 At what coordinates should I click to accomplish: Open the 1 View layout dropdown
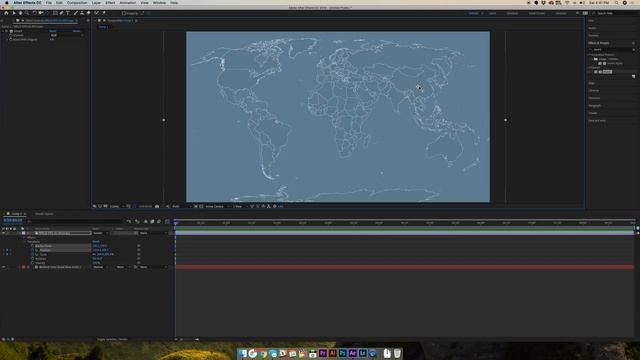[x=240, y=207]
